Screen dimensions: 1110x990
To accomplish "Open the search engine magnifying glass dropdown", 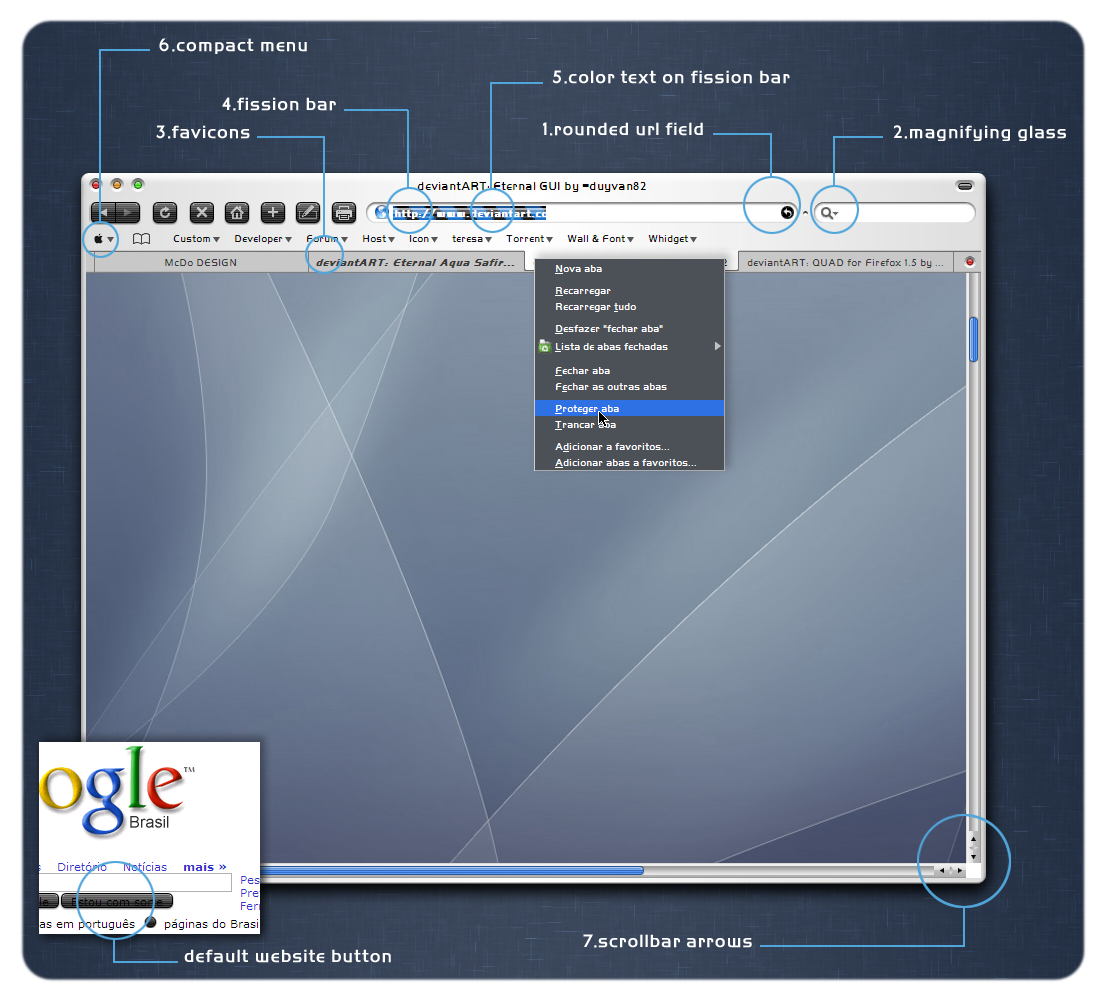I will point(828,213).
